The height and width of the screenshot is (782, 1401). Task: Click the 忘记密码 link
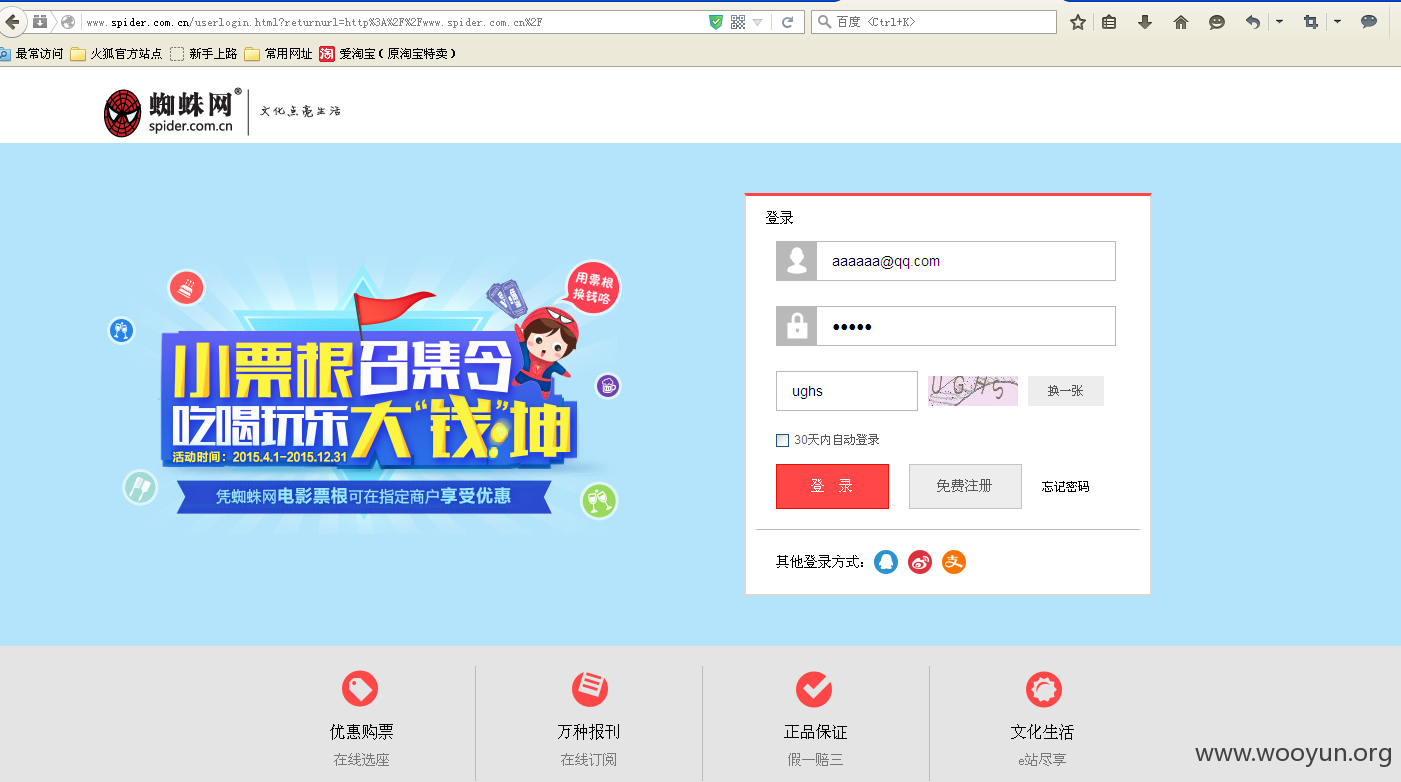pos(1065,487)
